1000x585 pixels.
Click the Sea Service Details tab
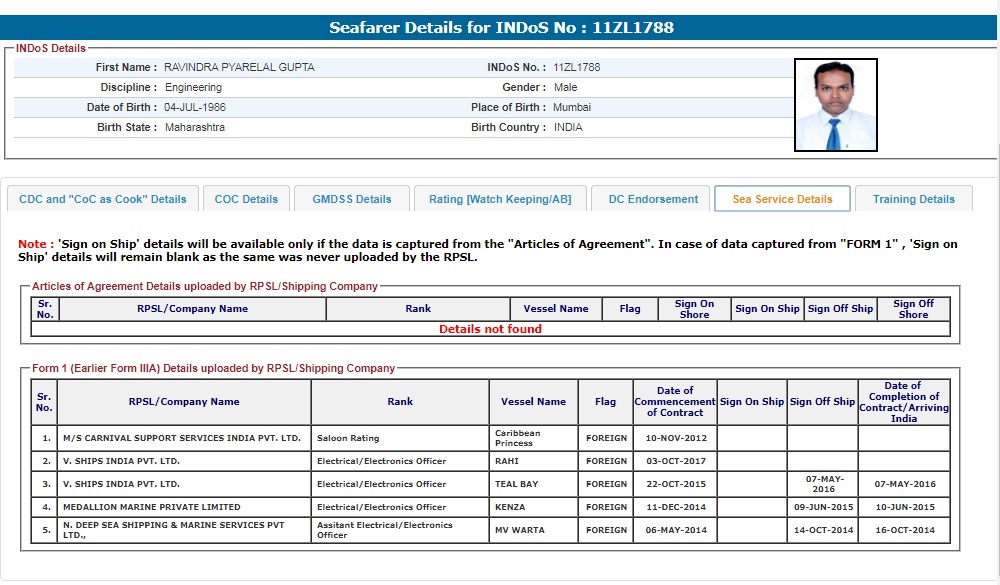click(782, 199)
